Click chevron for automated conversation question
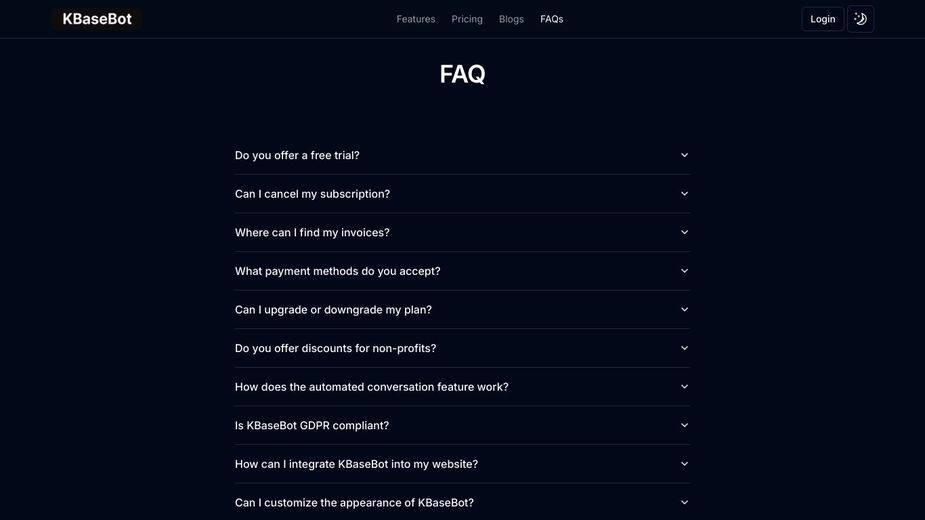The height and width of the screenshot is (520, 925). (x=684, y=387)
